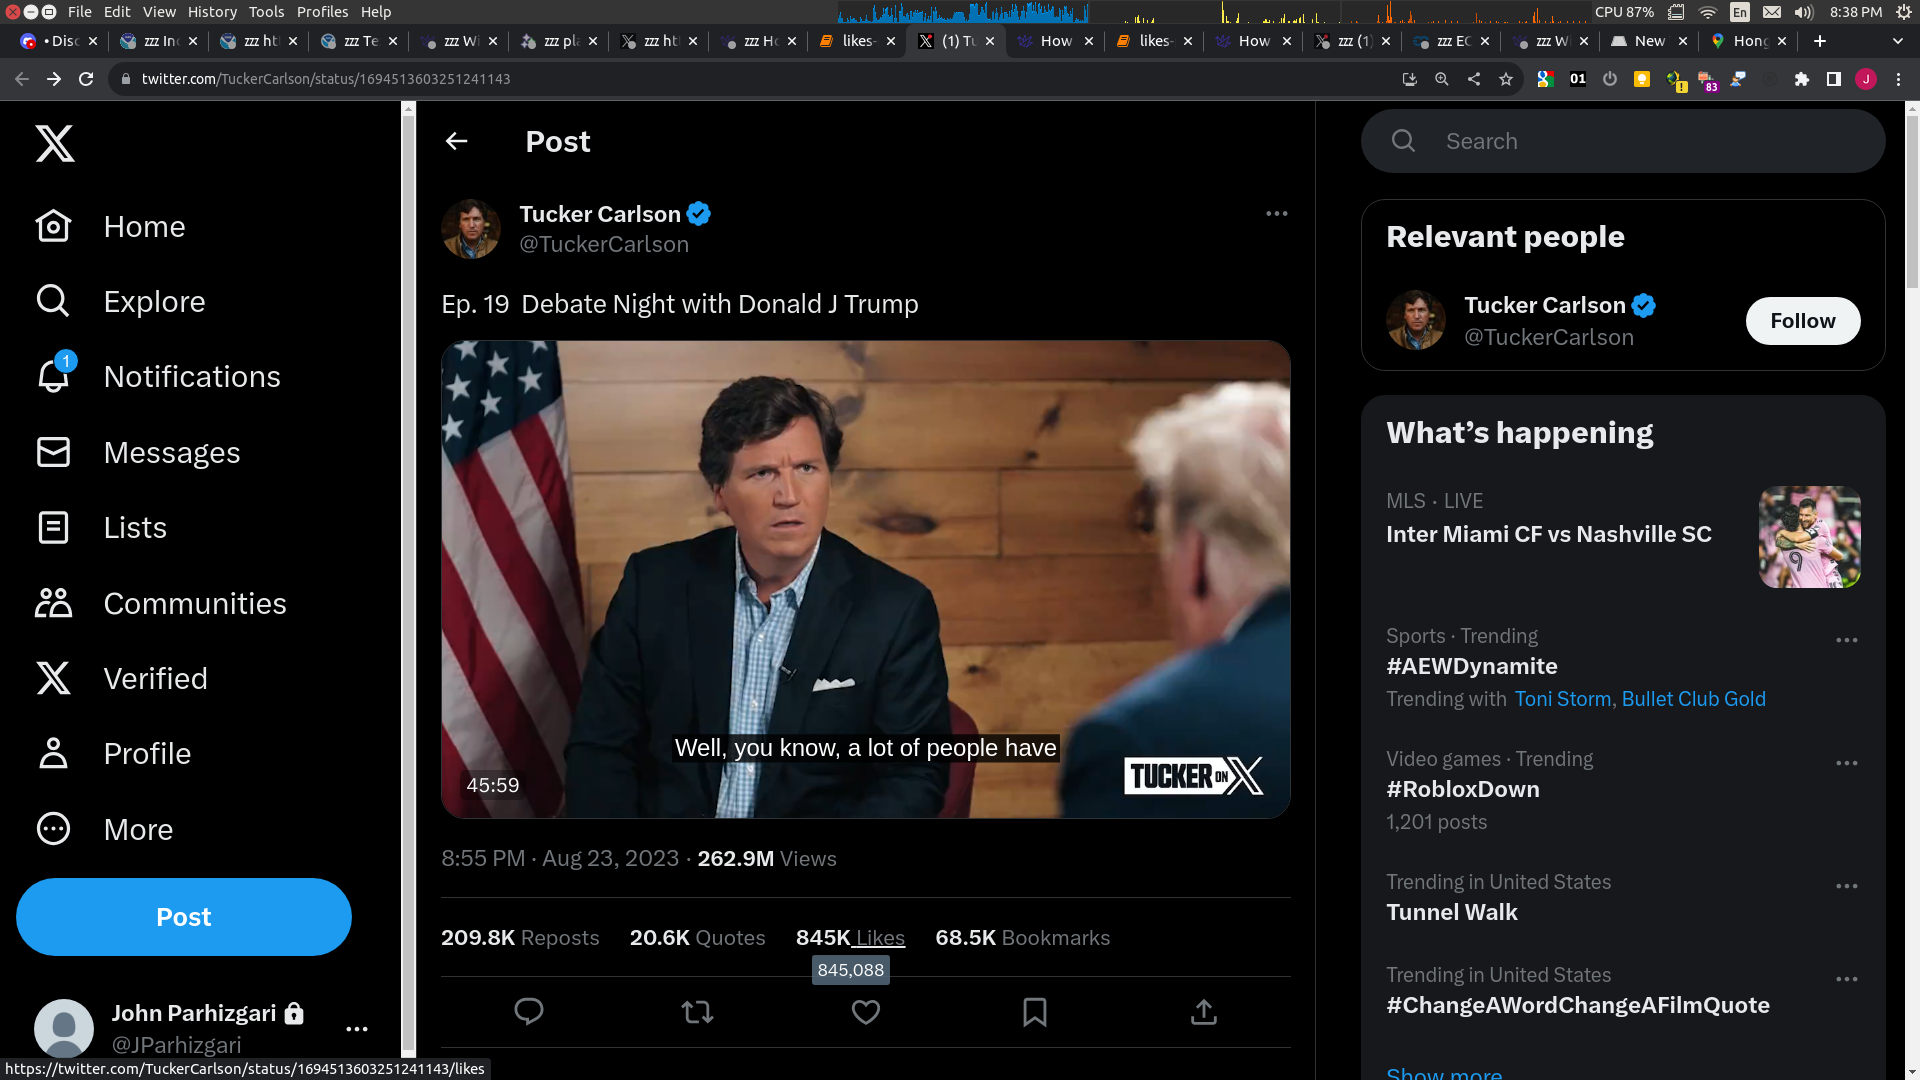Open account options dots beside John Parhizgari

pos(357,1028)
